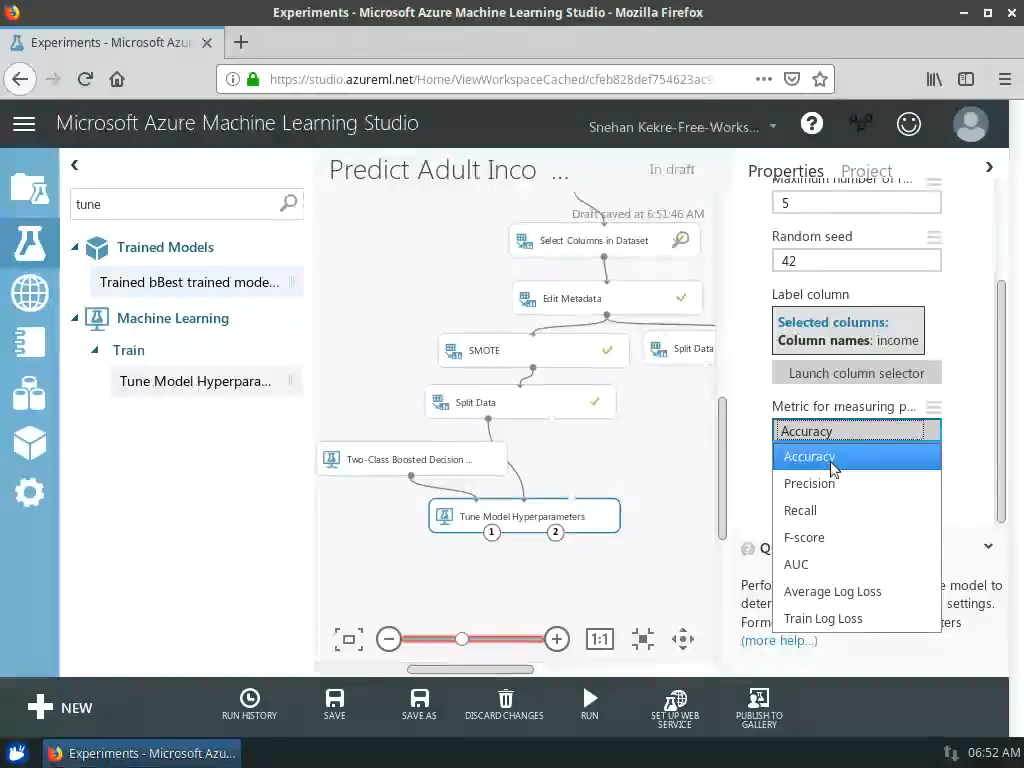The width and height of the screenshot is (1024, 768).
Task: Click Firefox taskbar entry for Experiments
Action: tap(142, 753)
